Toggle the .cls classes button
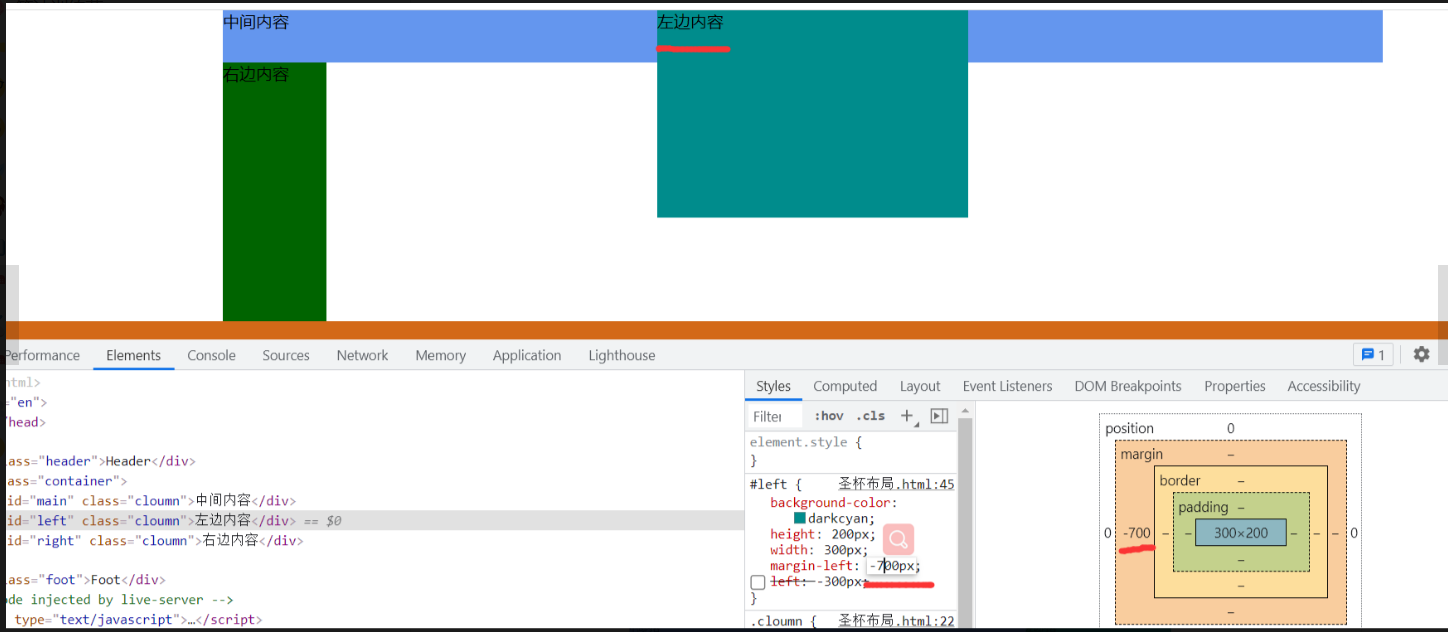The height and width of the screenshot is (632, 1448). 870,416
